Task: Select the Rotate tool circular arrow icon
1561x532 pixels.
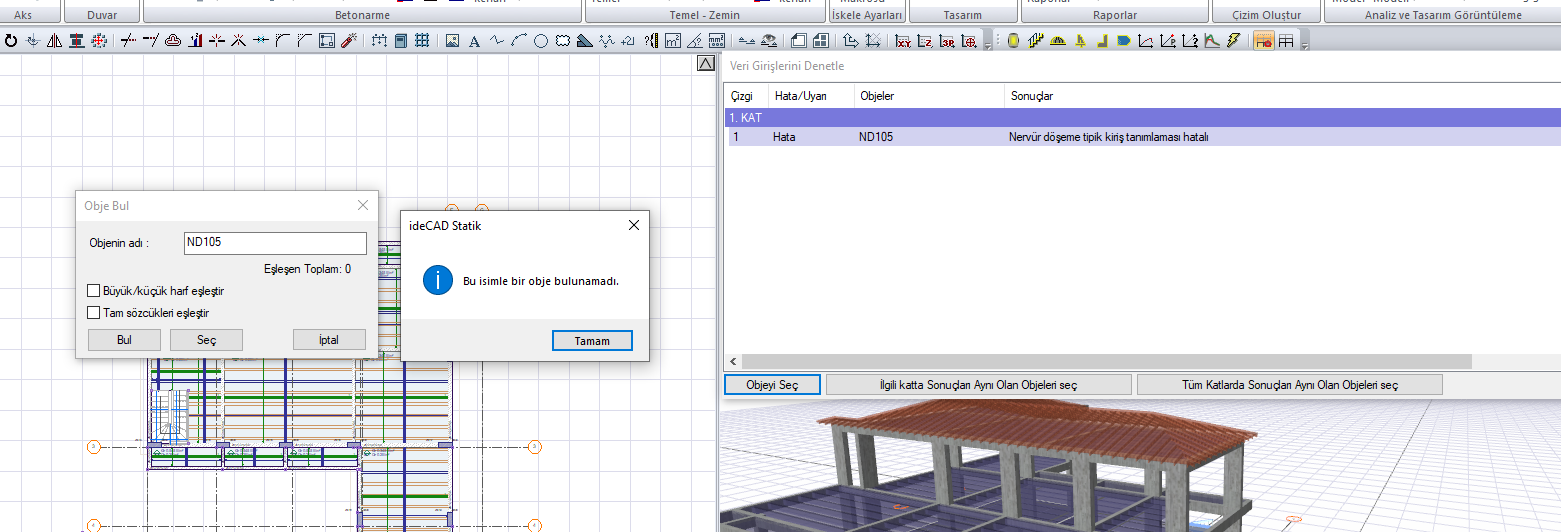Action: pos(11,41)
